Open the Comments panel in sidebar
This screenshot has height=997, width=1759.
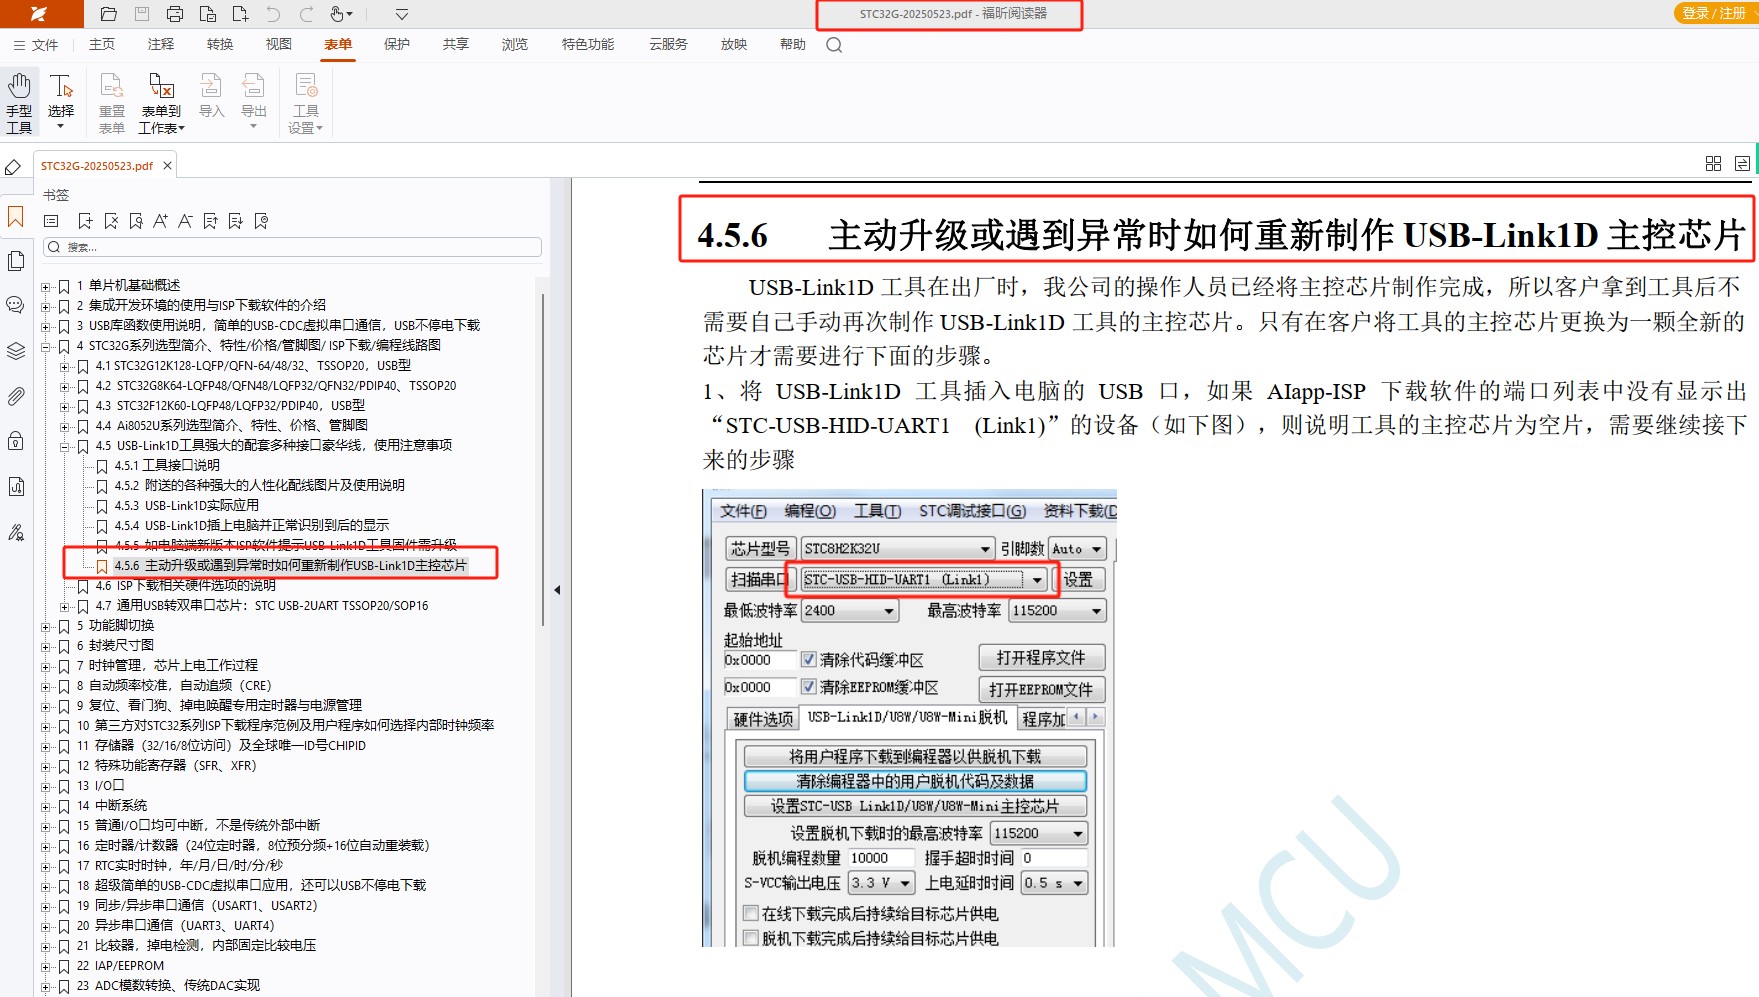coord(16,305)
